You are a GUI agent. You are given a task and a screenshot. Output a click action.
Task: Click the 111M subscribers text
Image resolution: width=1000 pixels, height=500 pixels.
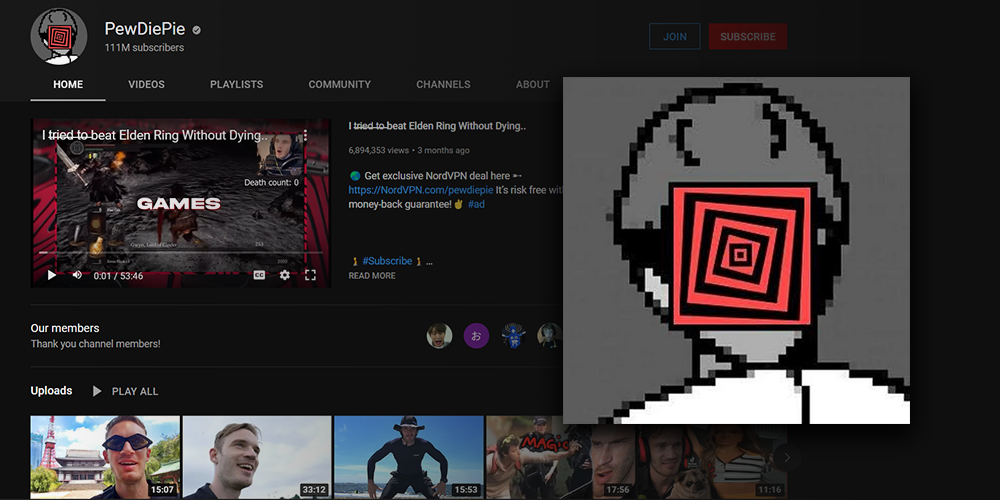(x=144, y=48)
